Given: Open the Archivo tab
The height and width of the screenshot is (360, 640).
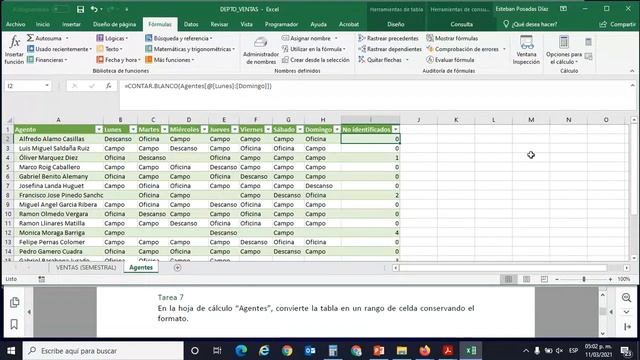Looking at the screenshot, I should [x=16, y=24].
